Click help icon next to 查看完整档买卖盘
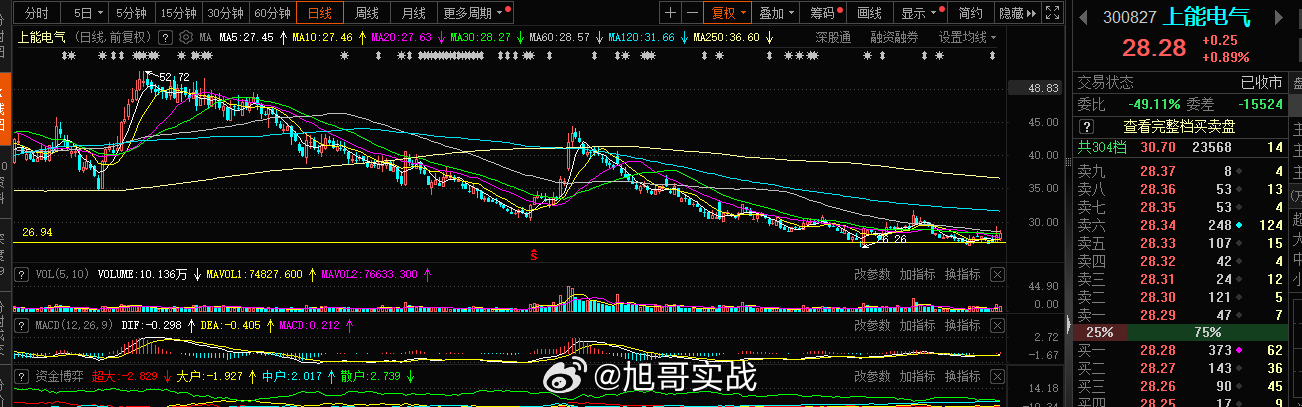 [x=1087, y=127]
